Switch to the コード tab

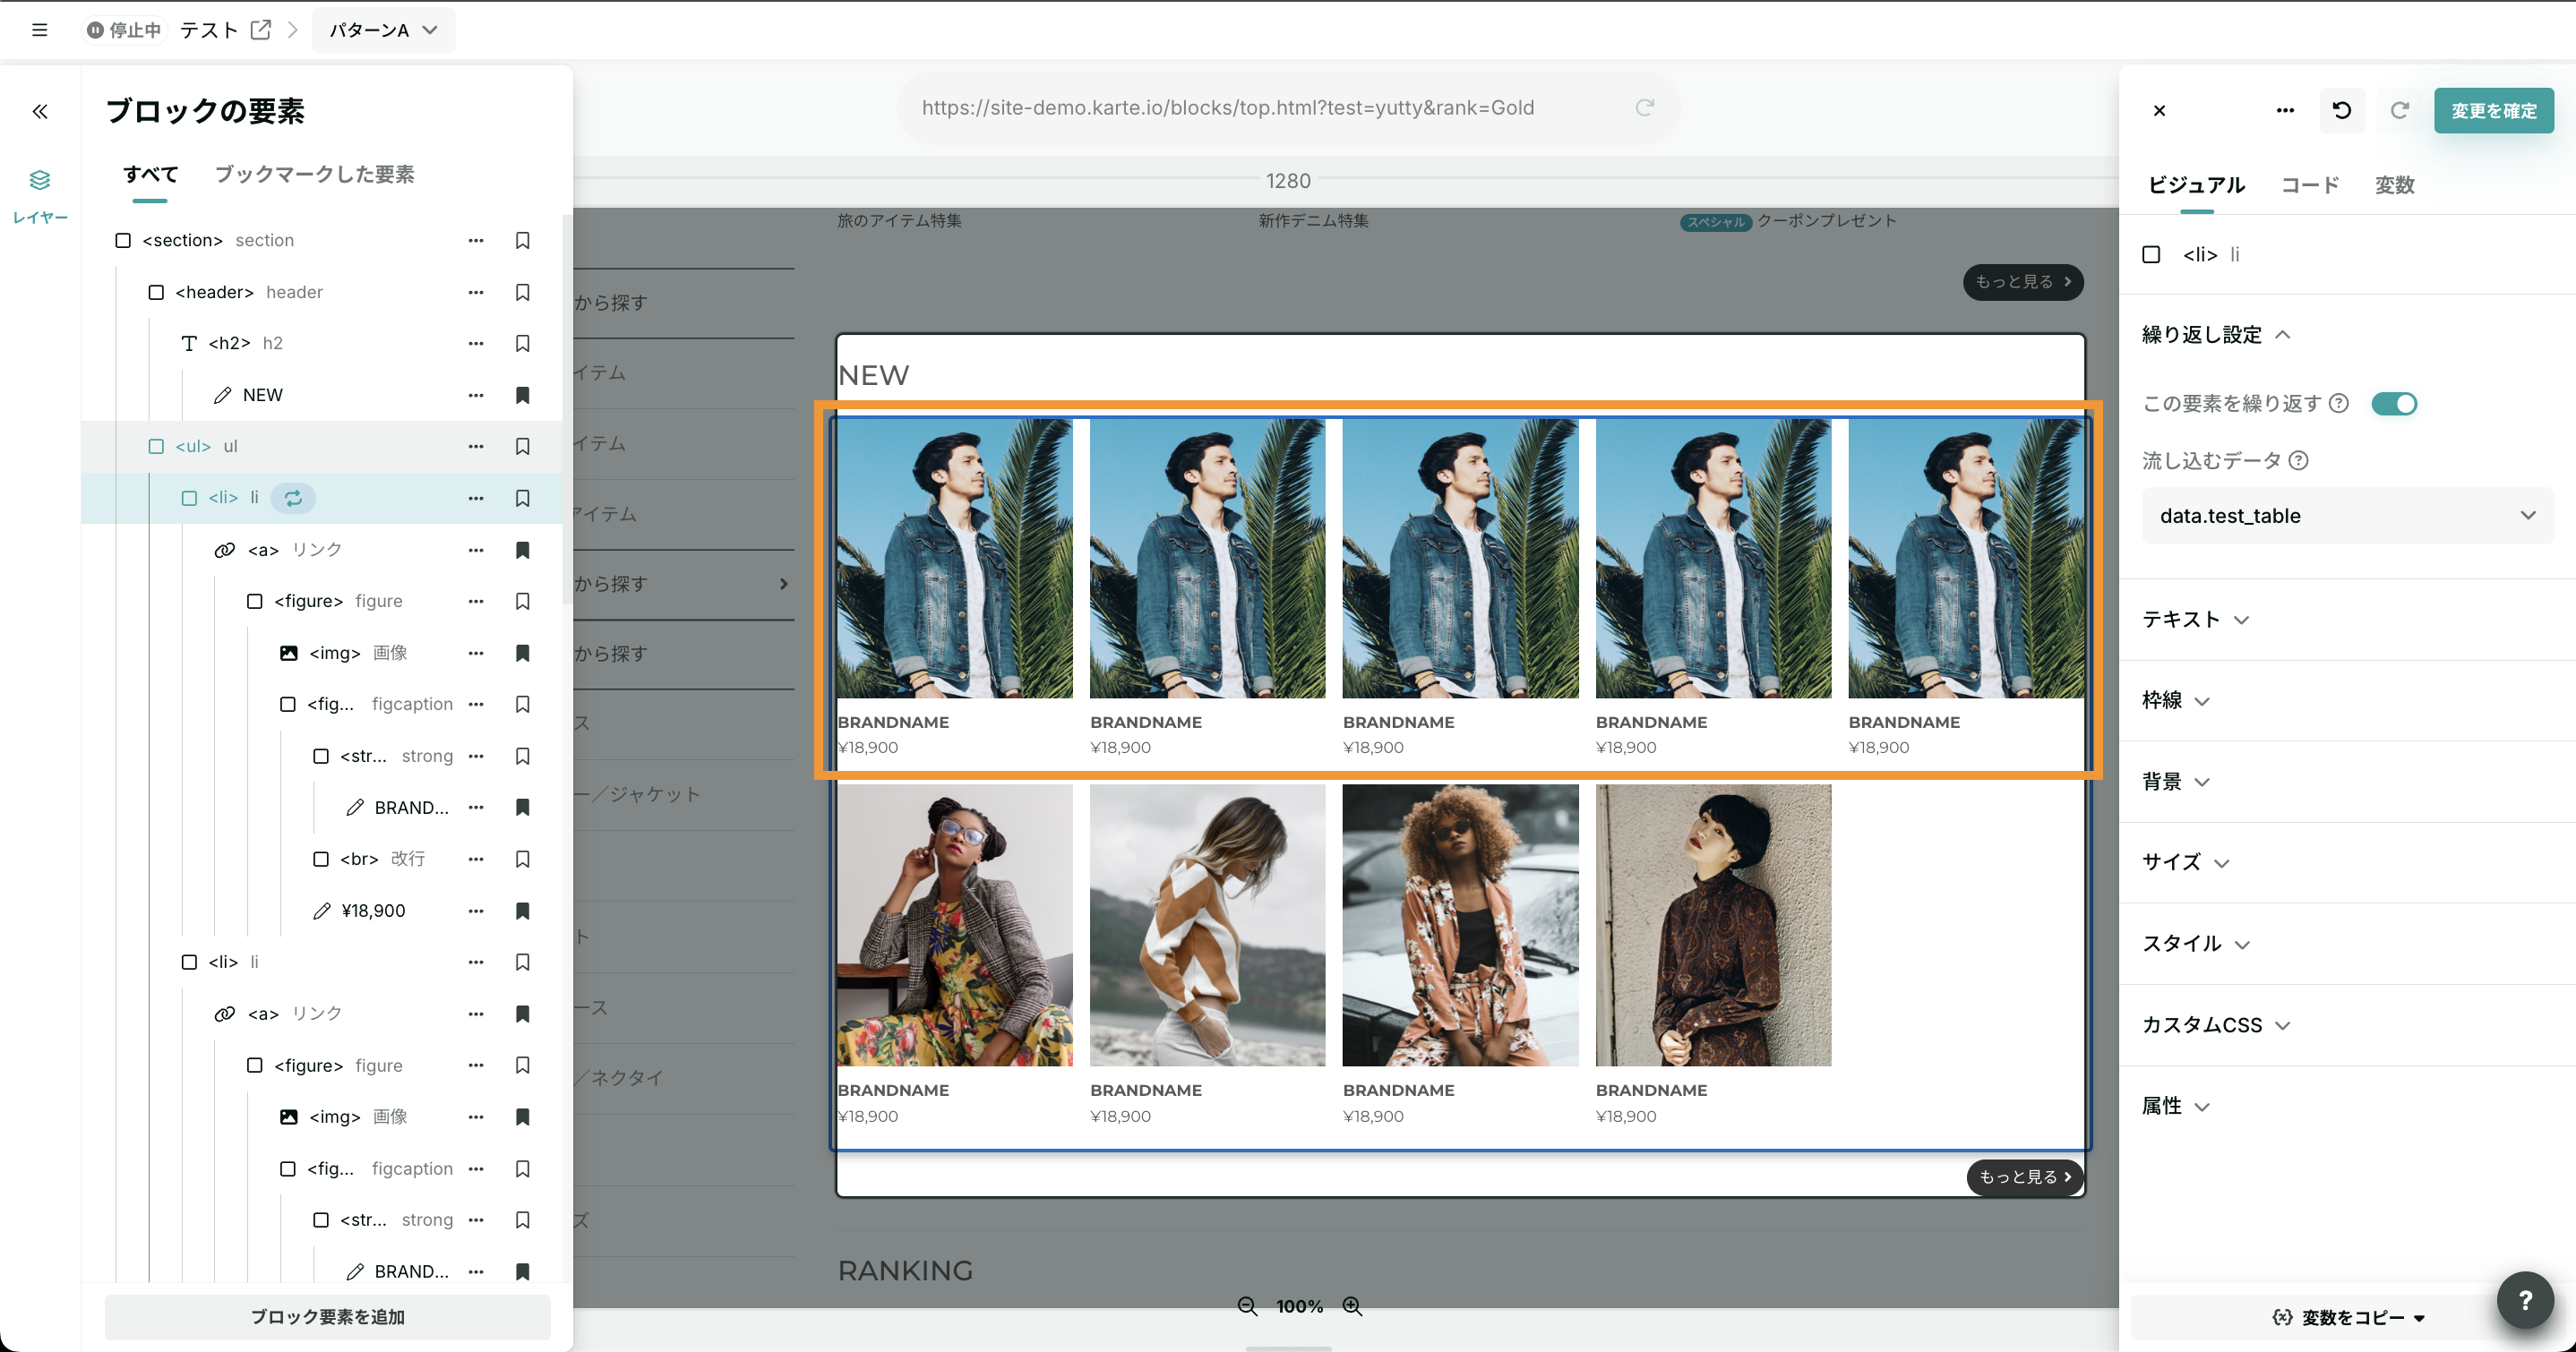(x=2309, y=185)
